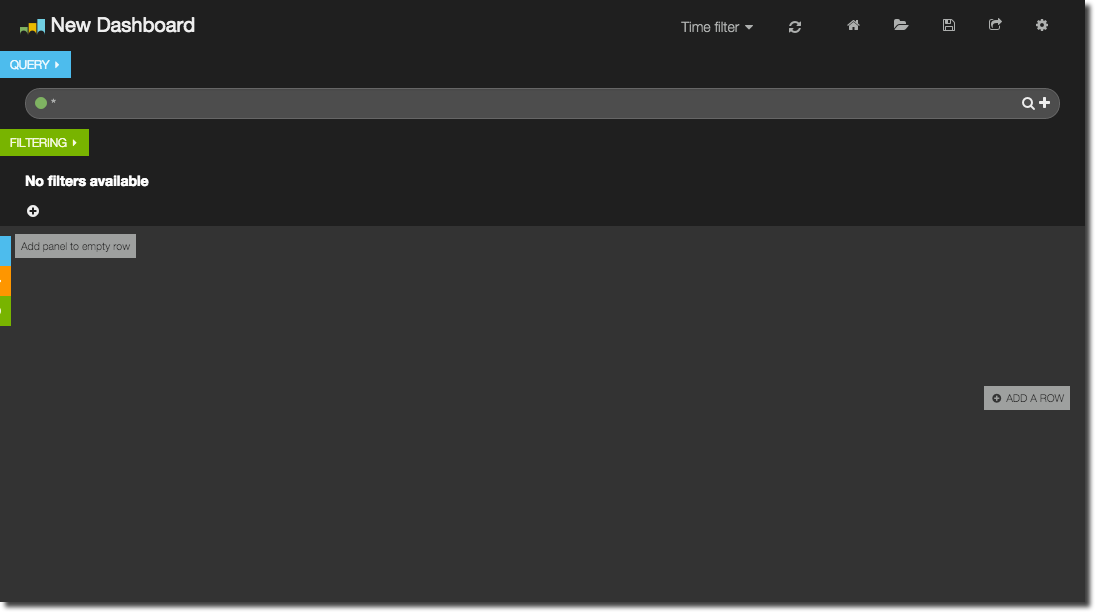Add another query with plus icon
Screen dimensions: 1095x612
1045,103
